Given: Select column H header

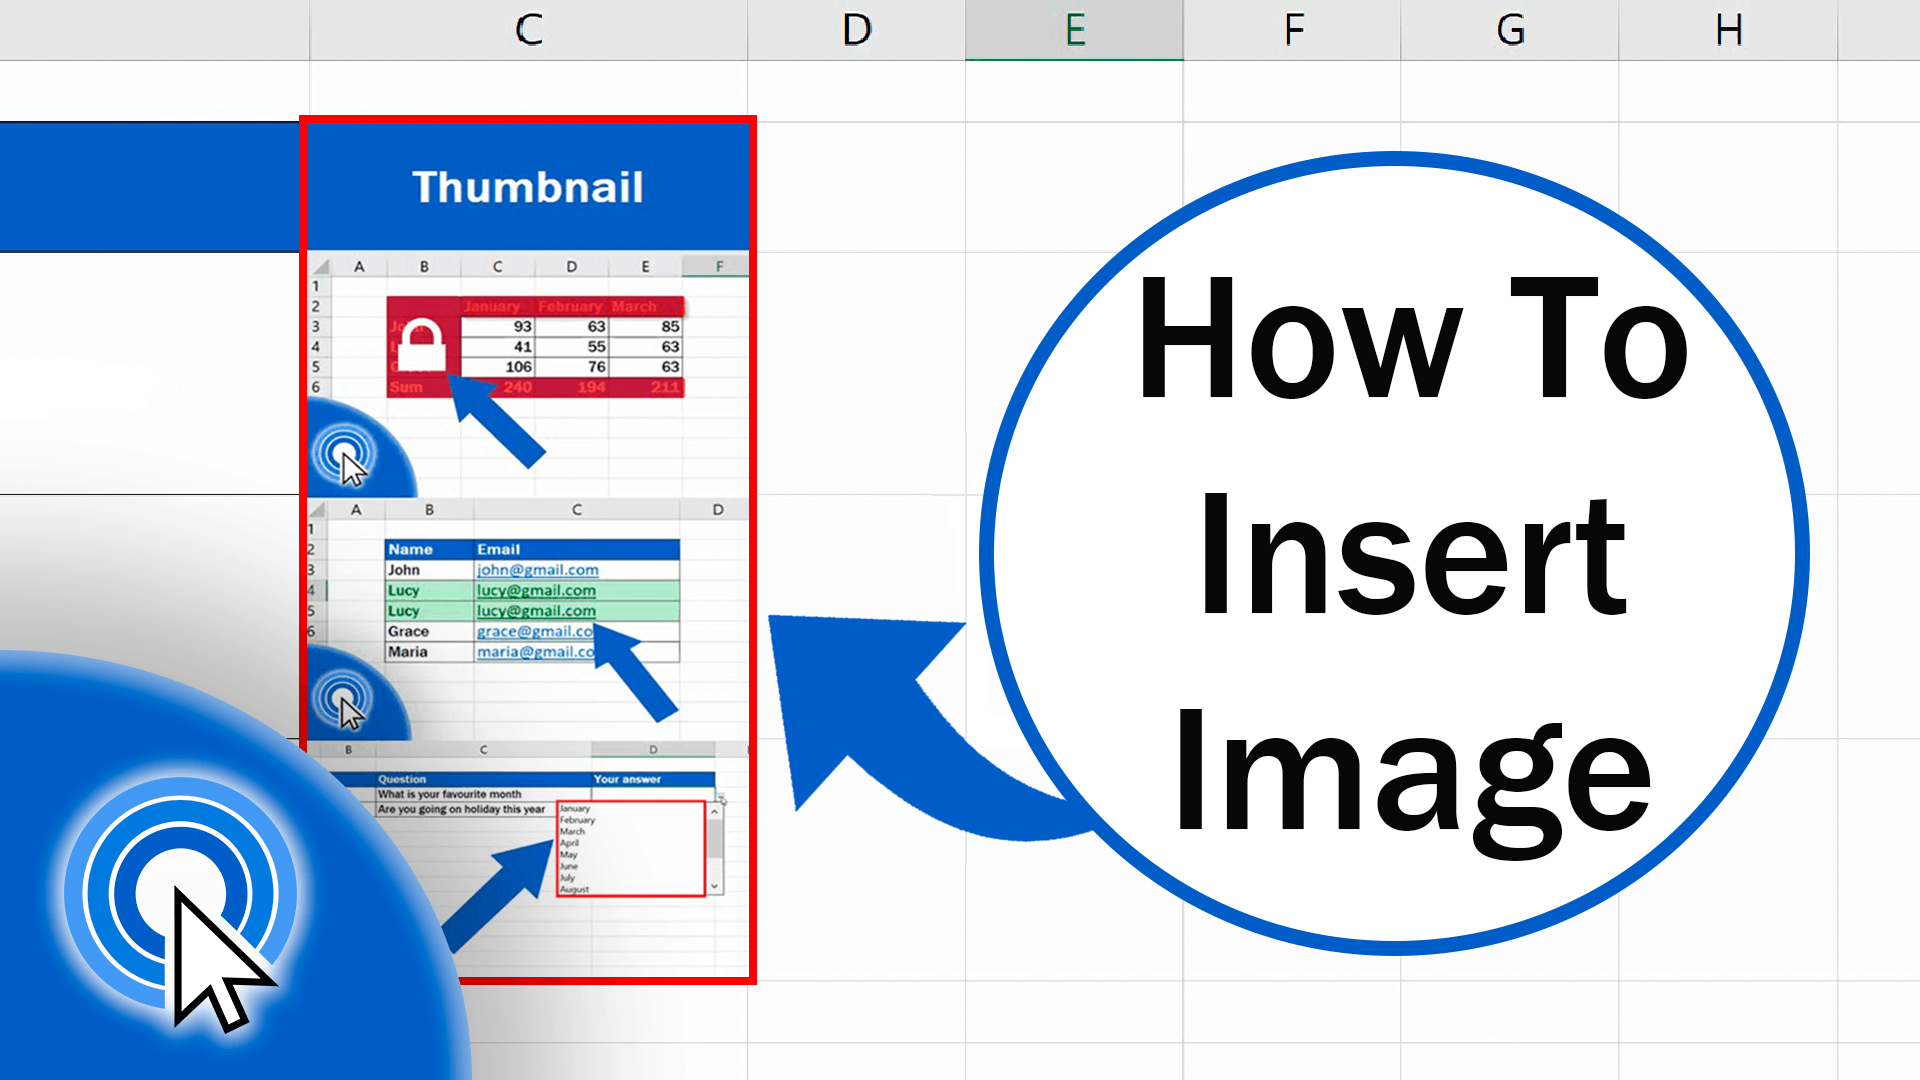Looking at the screenshot, I should click(x=1728, y=30).
